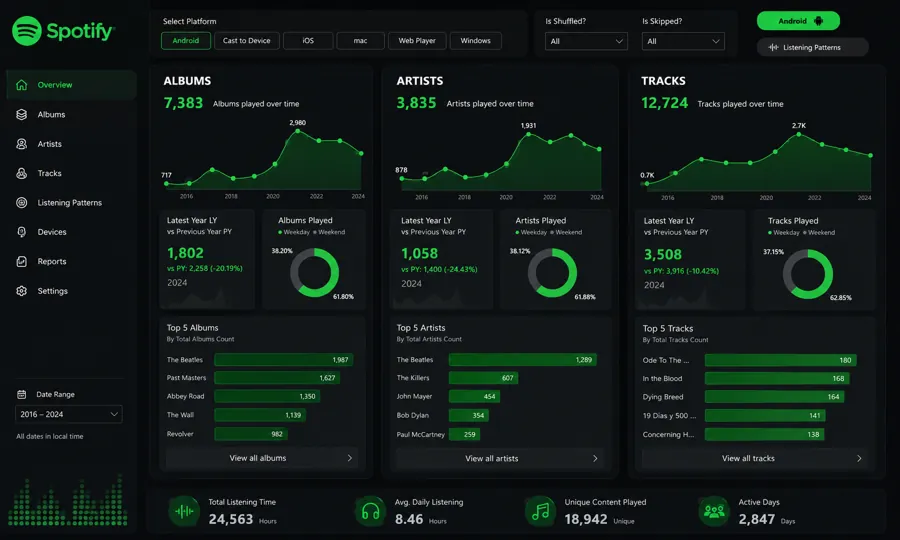The width and height of the screenshot is (900, 540).
Task: Click the In the Blood bar showing 168
Action: [777, 378]
